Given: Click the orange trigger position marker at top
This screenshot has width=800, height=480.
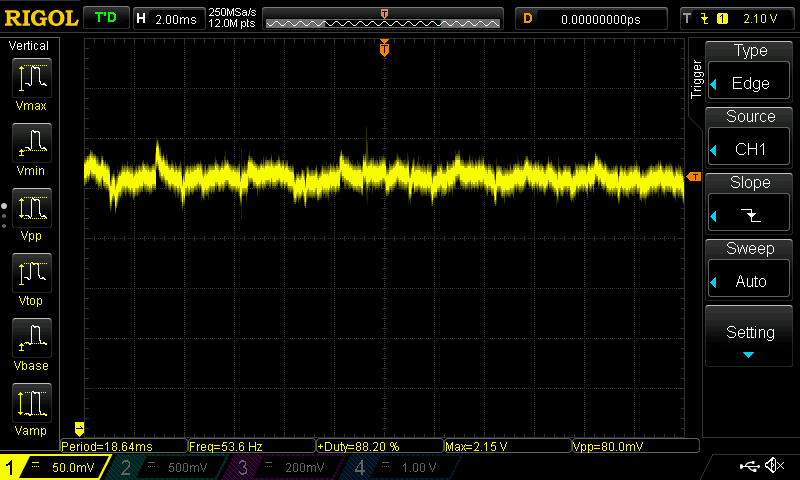Looking at the screenshot, I should [384, 47].
